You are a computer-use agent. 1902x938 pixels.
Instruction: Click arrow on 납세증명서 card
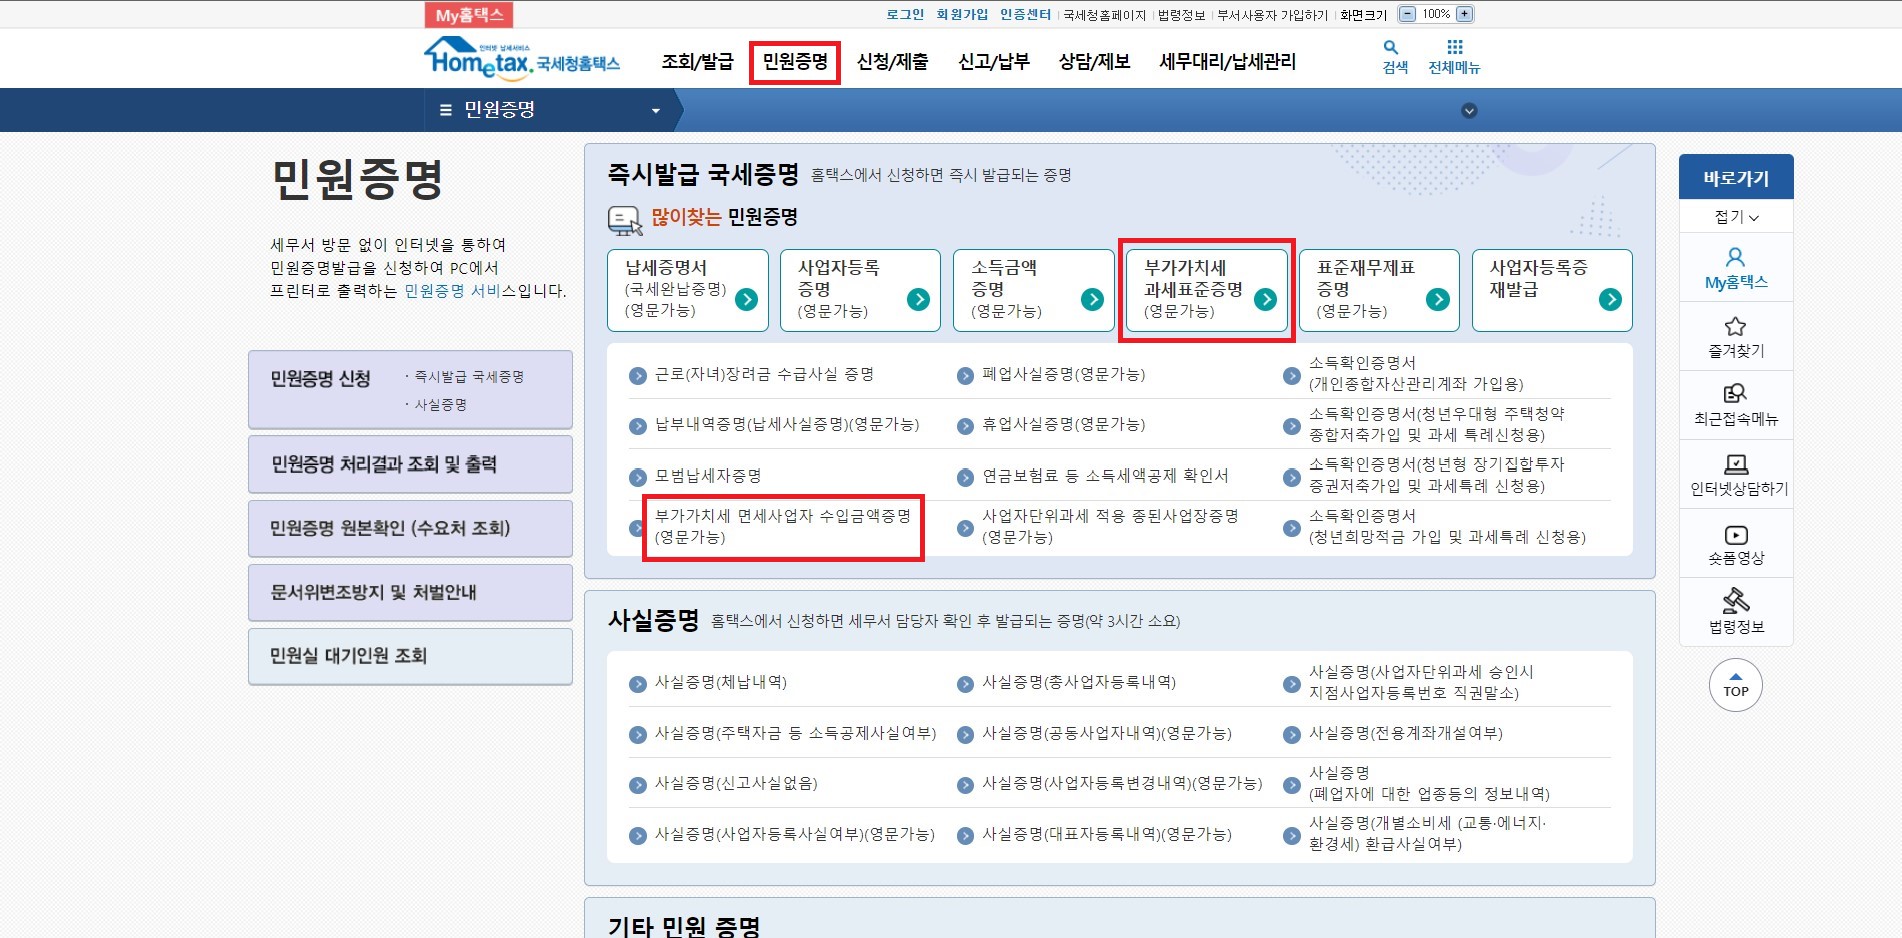pyautogui.click(x=746, y=299)
